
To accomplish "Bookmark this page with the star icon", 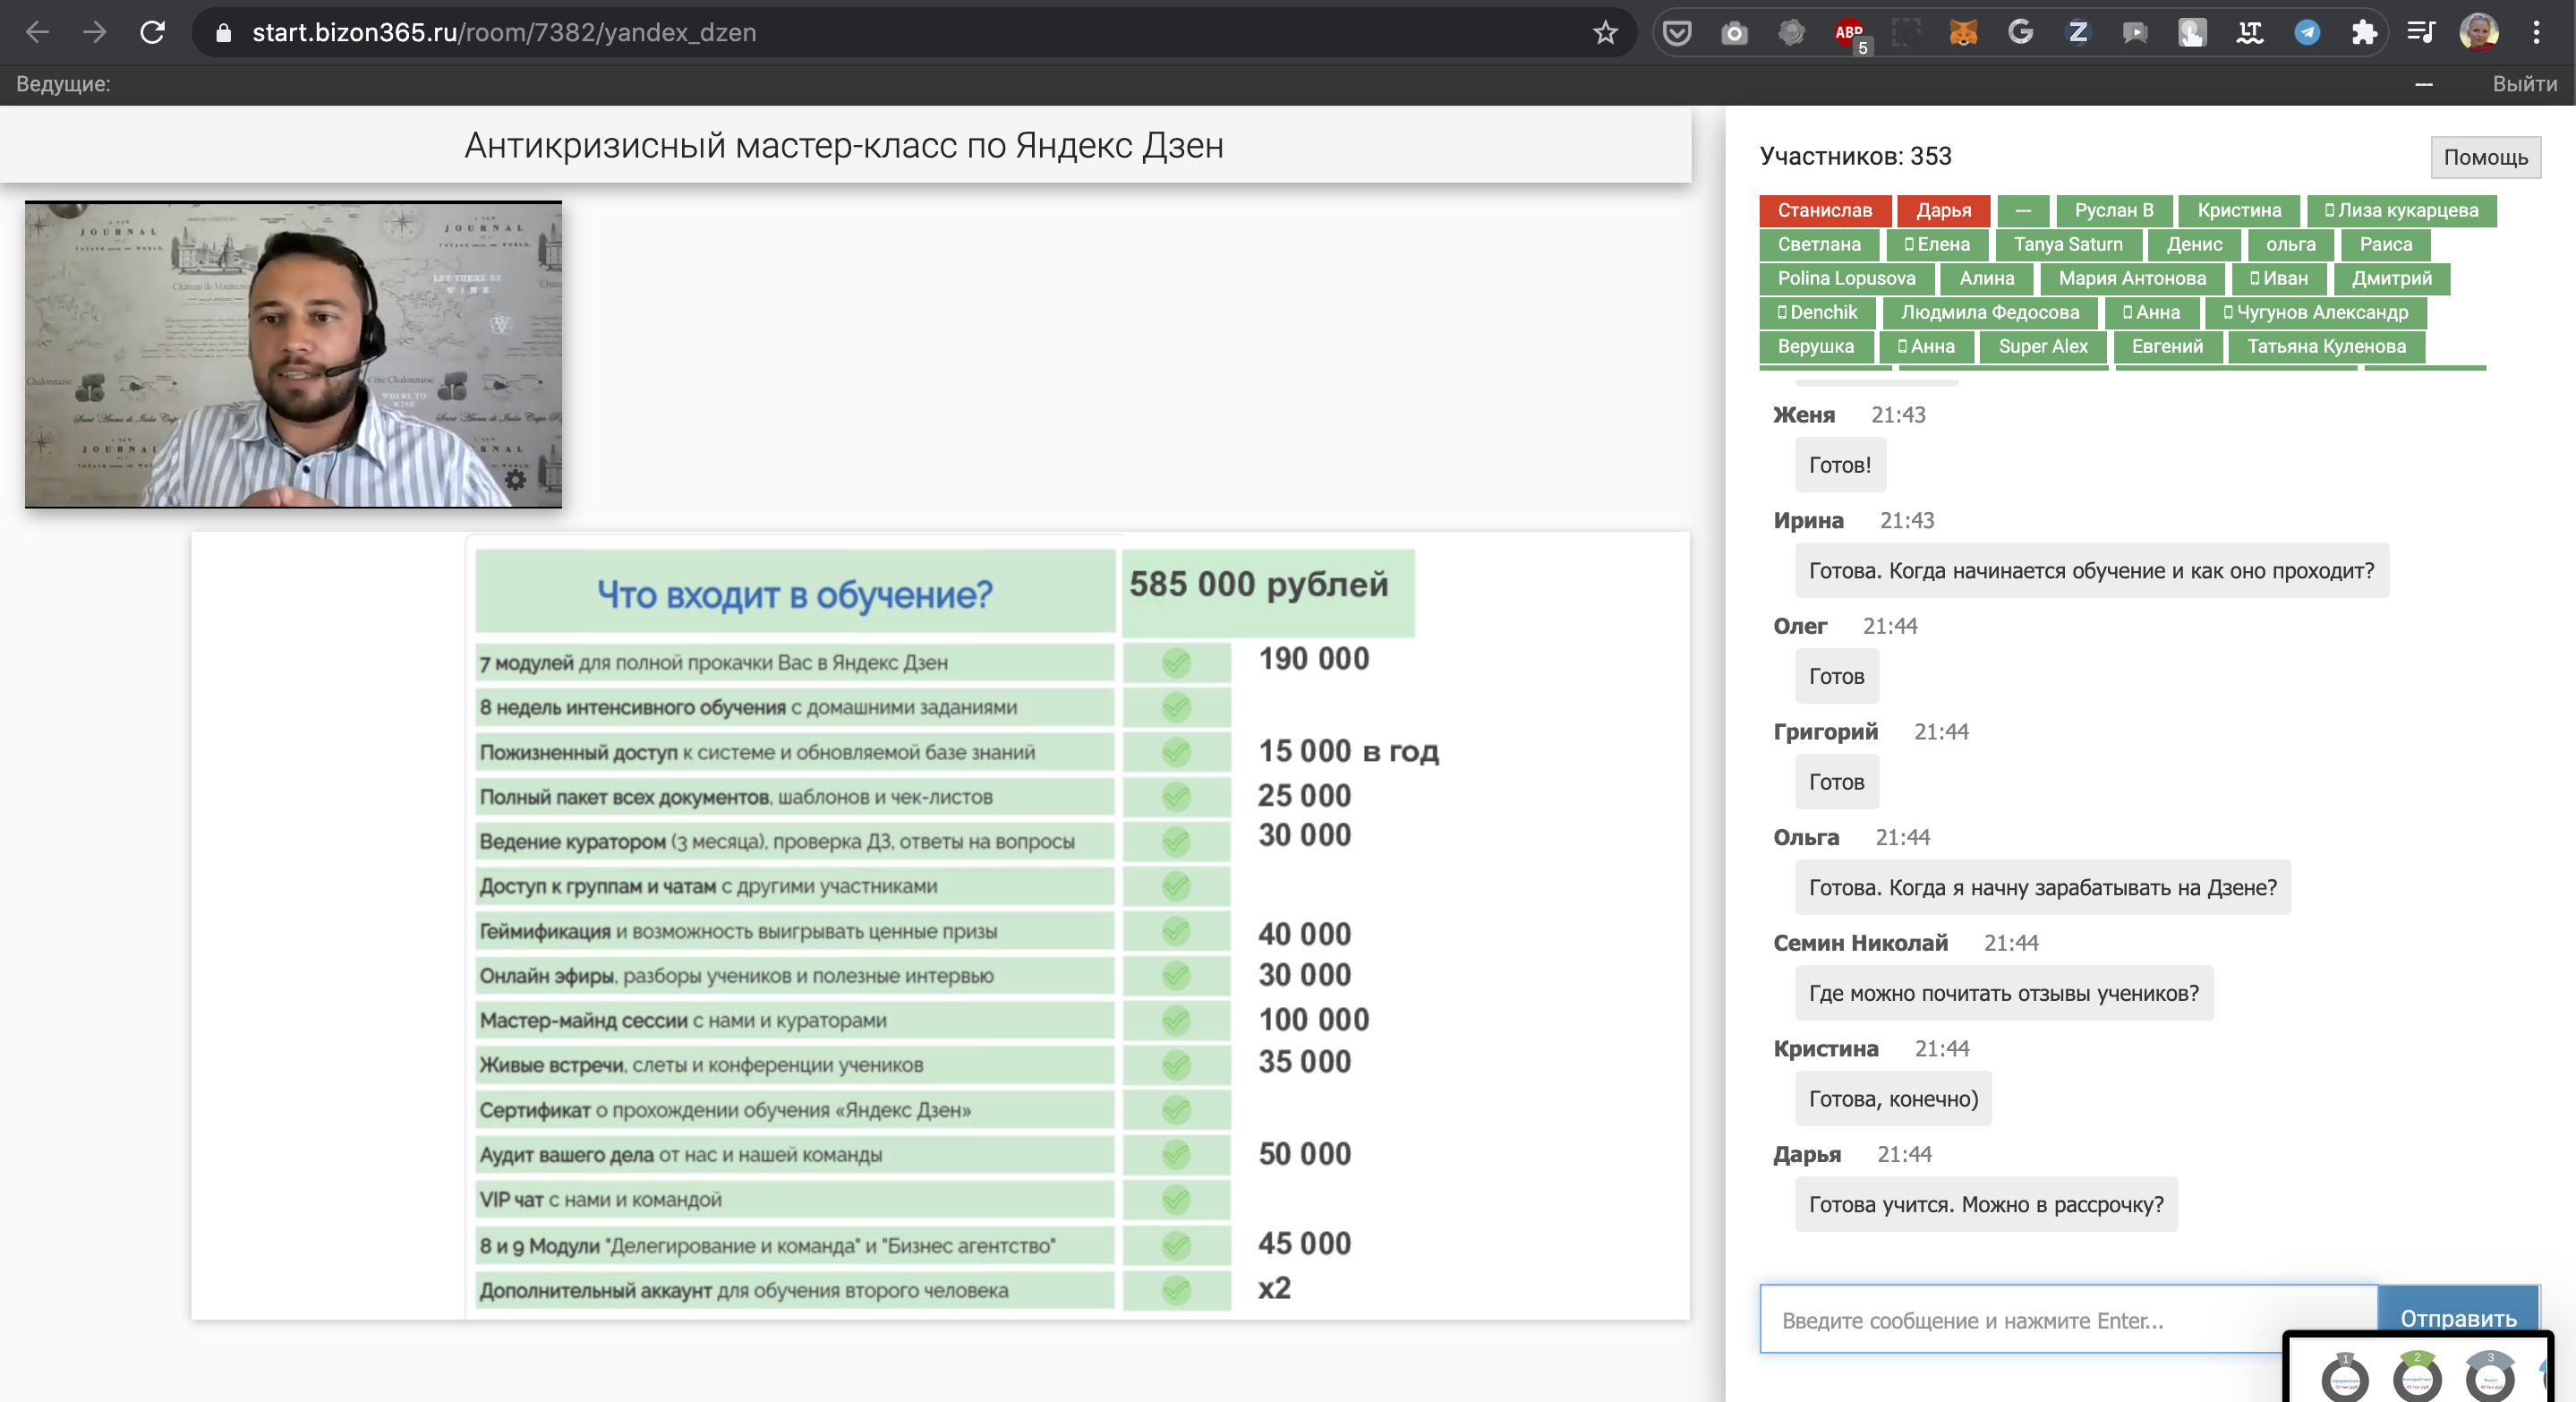I will tap(1605, 32).
